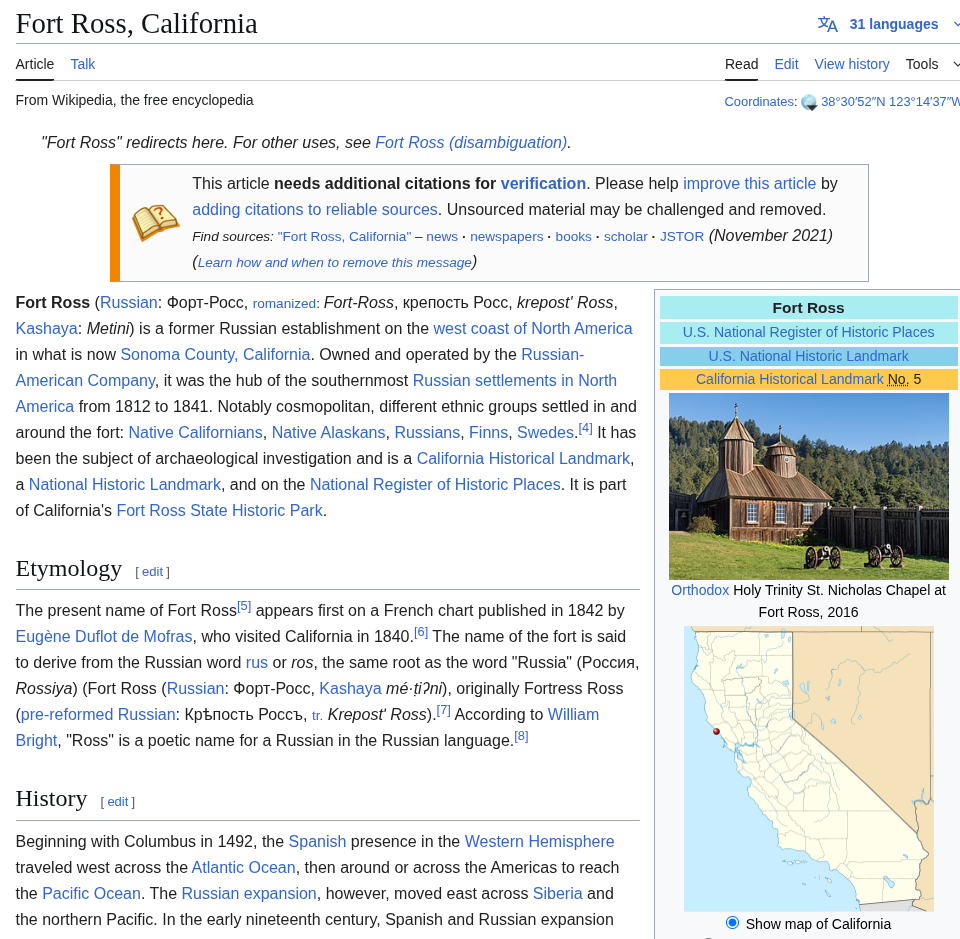Open the Siberia link
960x939 pixels.
[557, 894]
